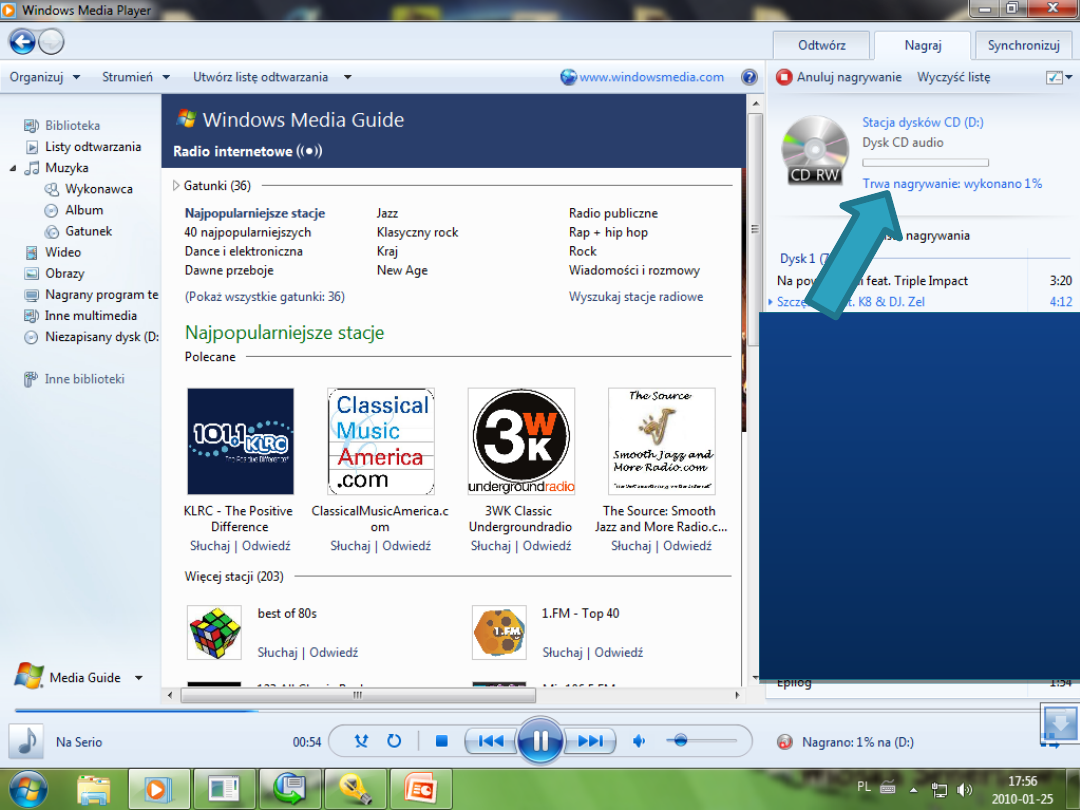This screenshot has width=1080, height=810.
Task: Skip to the next track
Action: (x=591, y=741)
